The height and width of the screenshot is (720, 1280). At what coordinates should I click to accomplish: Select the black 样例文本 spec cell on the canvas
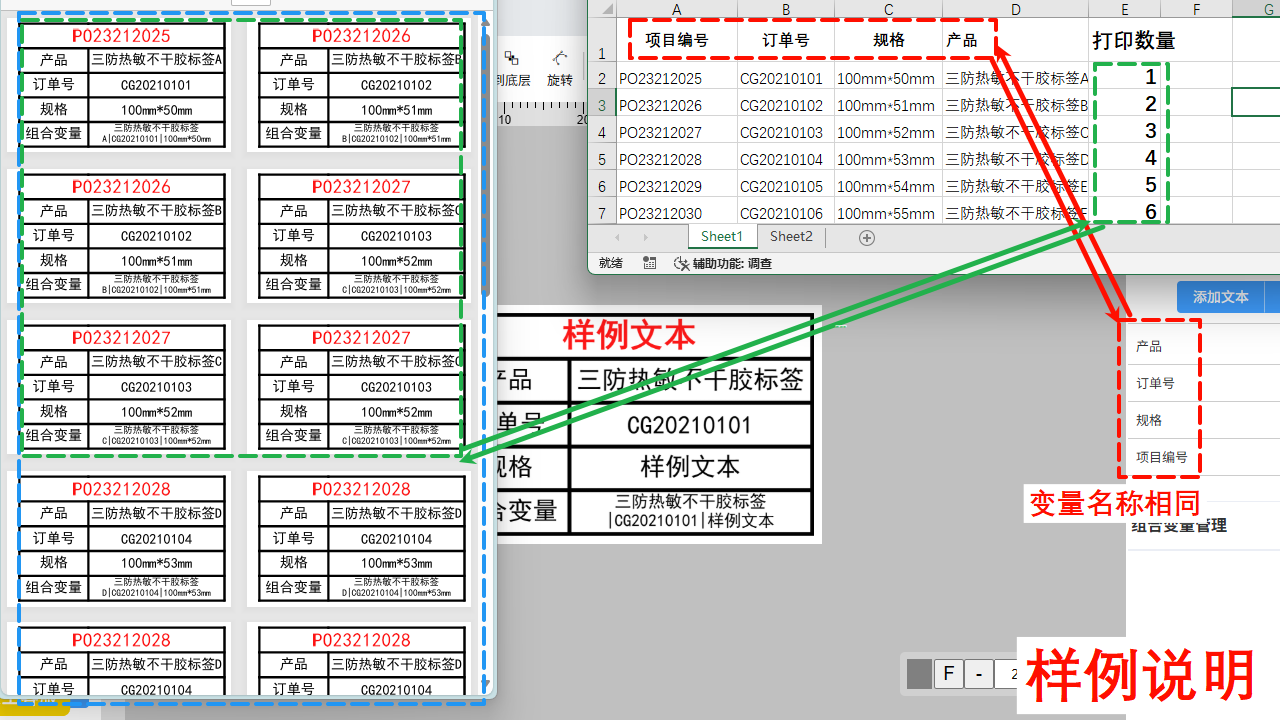point(690,466)
